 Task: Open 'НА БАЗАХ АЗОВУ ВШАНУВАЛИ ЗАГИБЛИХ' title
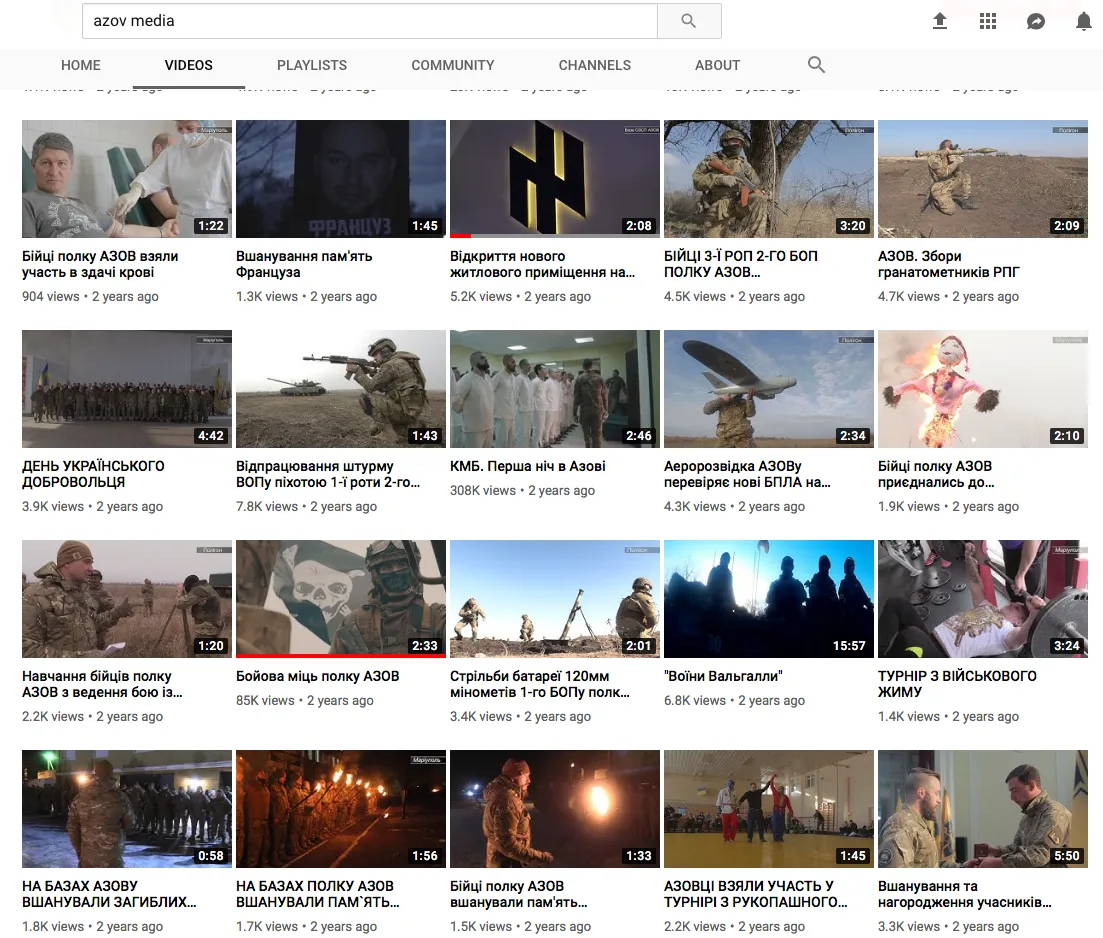point(109,894)
